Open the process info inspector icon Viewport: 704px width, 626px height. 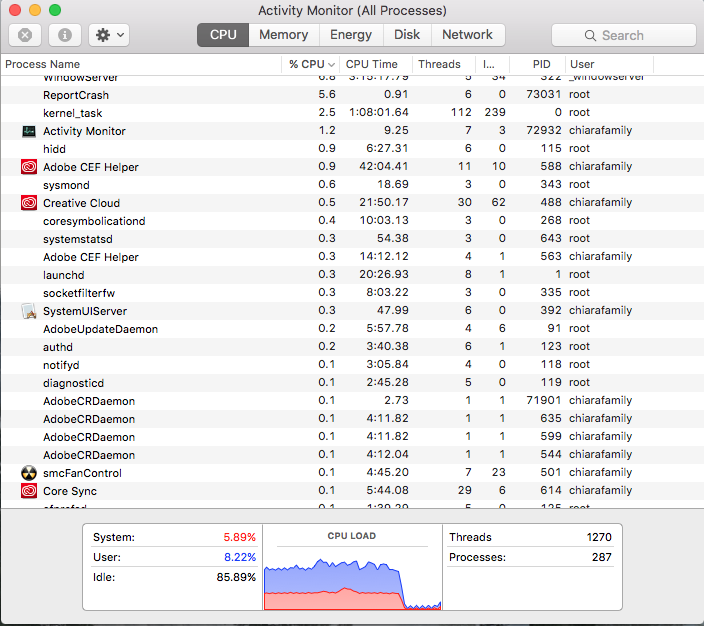click(x=65, y=35)
